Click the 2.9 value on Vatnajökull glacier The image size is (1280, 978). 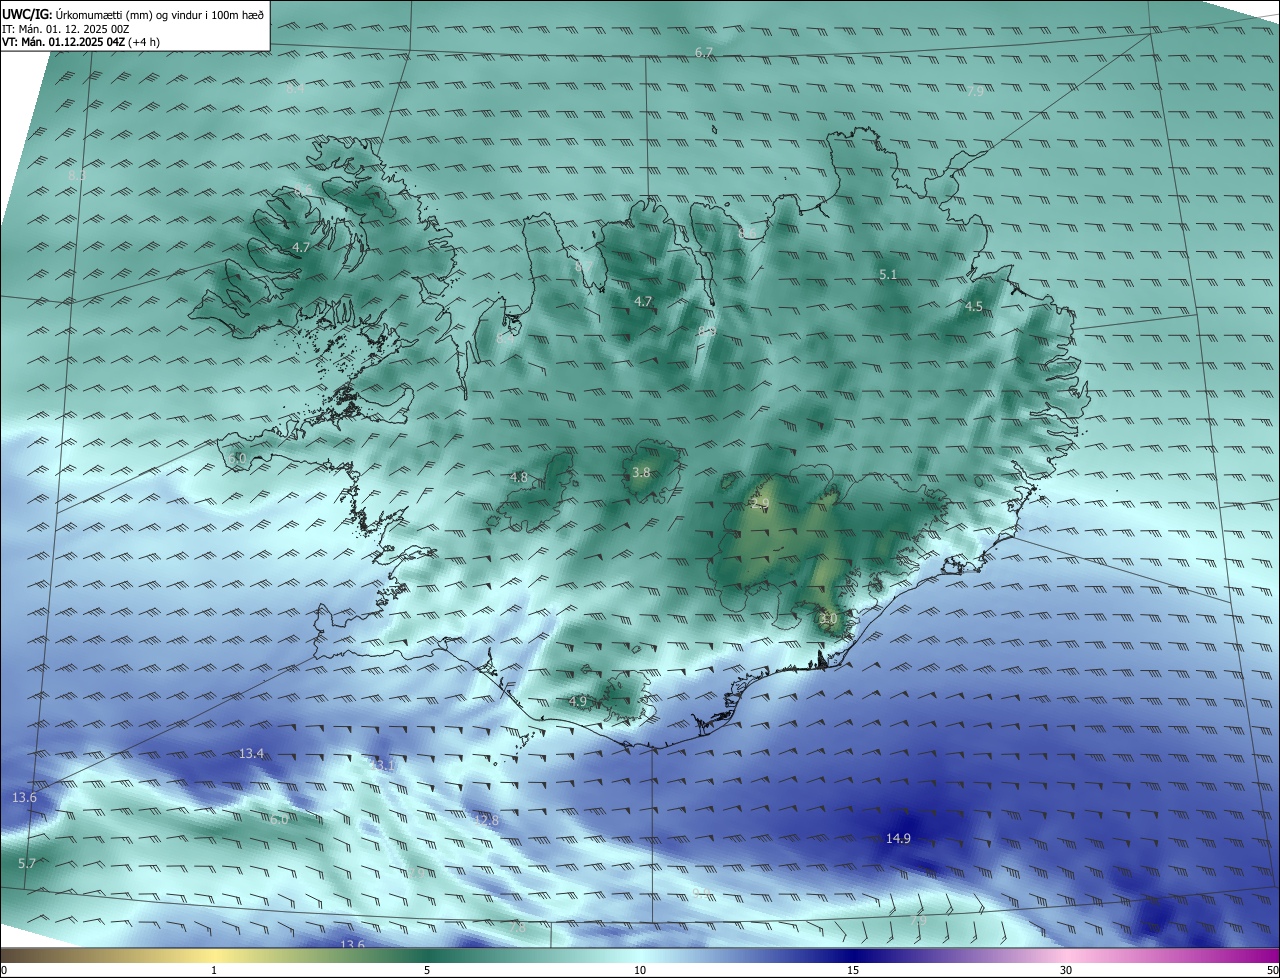point(760,504)
